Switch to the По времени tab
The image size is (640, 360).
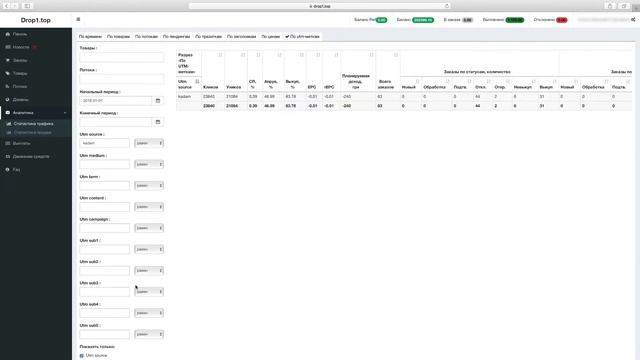90,37
